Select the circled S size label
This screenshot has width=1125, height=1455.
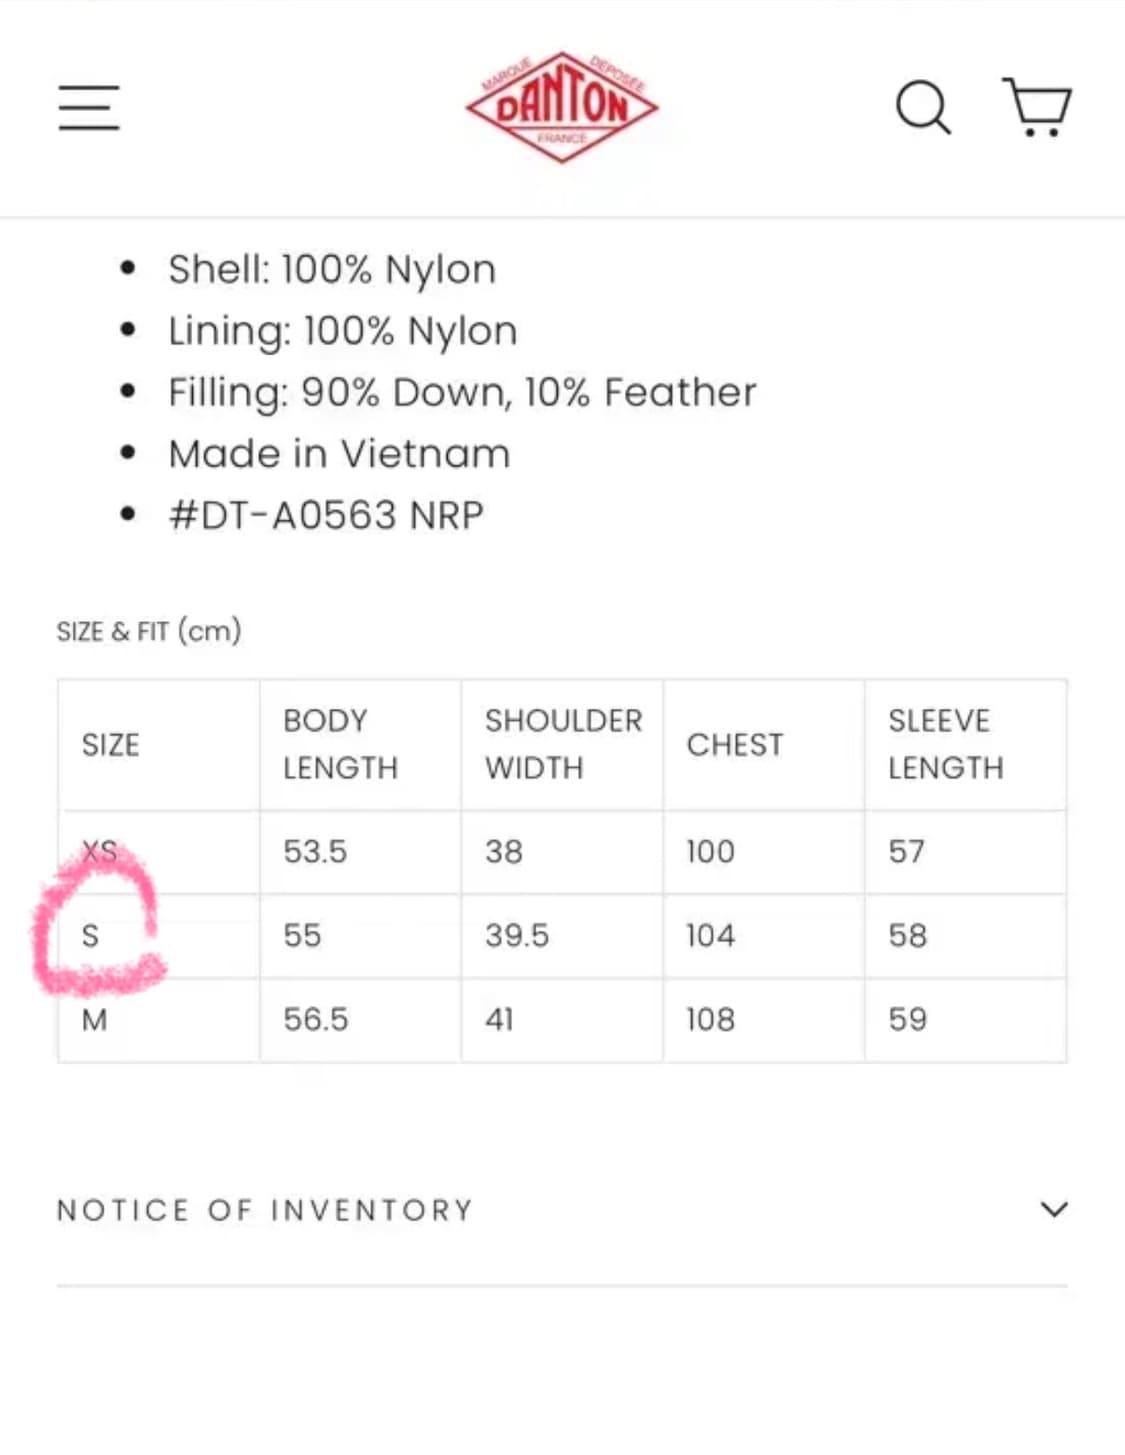[90, 936]
